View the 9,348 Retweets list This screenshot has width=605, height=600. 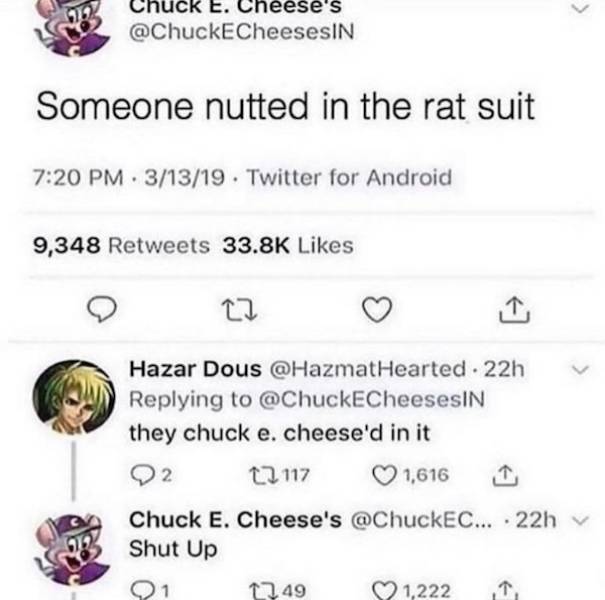tap(122, 245)
